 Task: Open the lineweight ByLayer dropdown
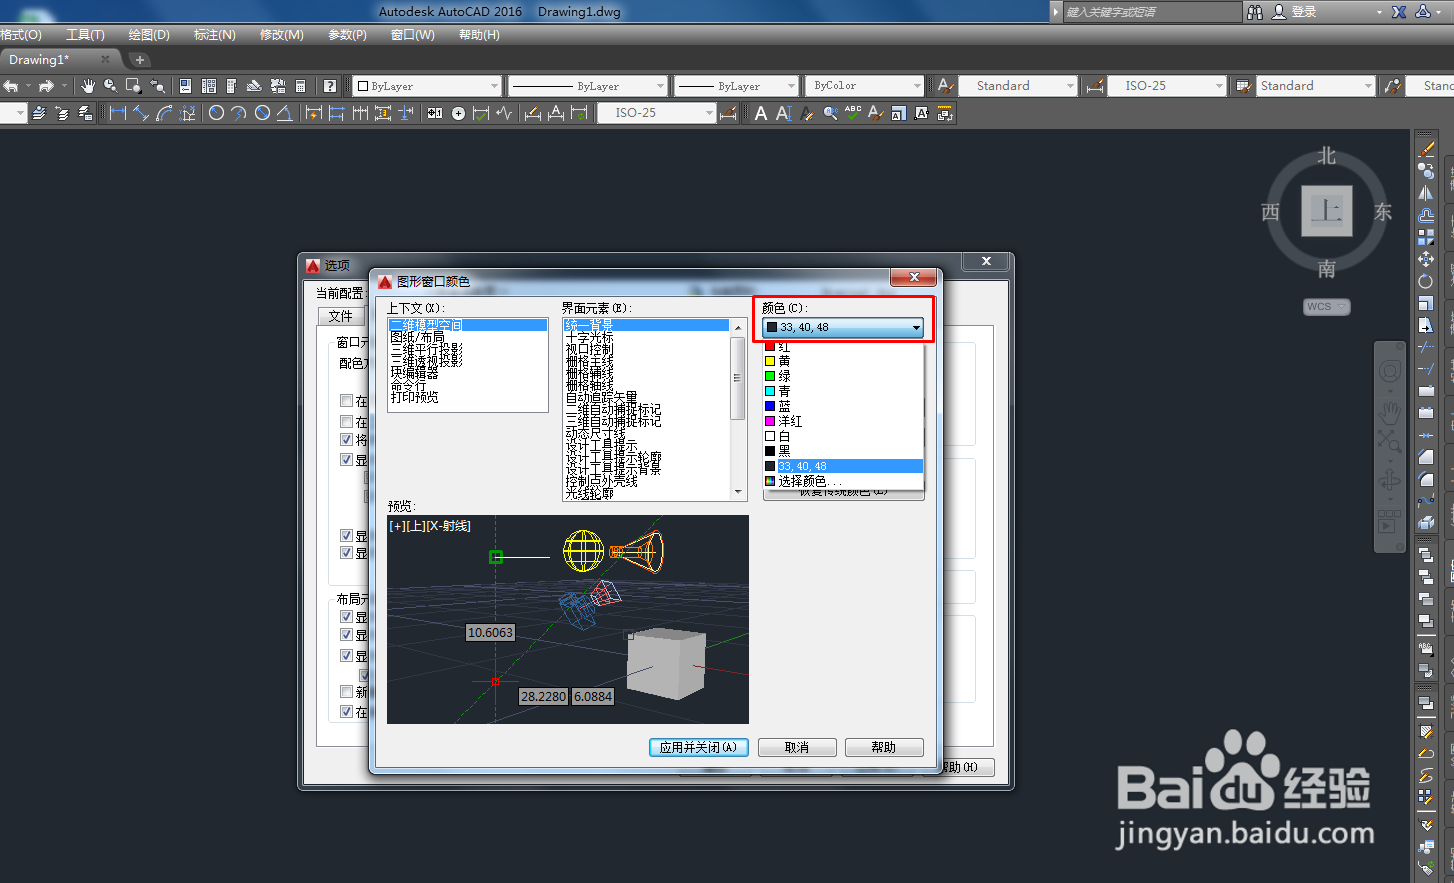[x=737, y=86]
